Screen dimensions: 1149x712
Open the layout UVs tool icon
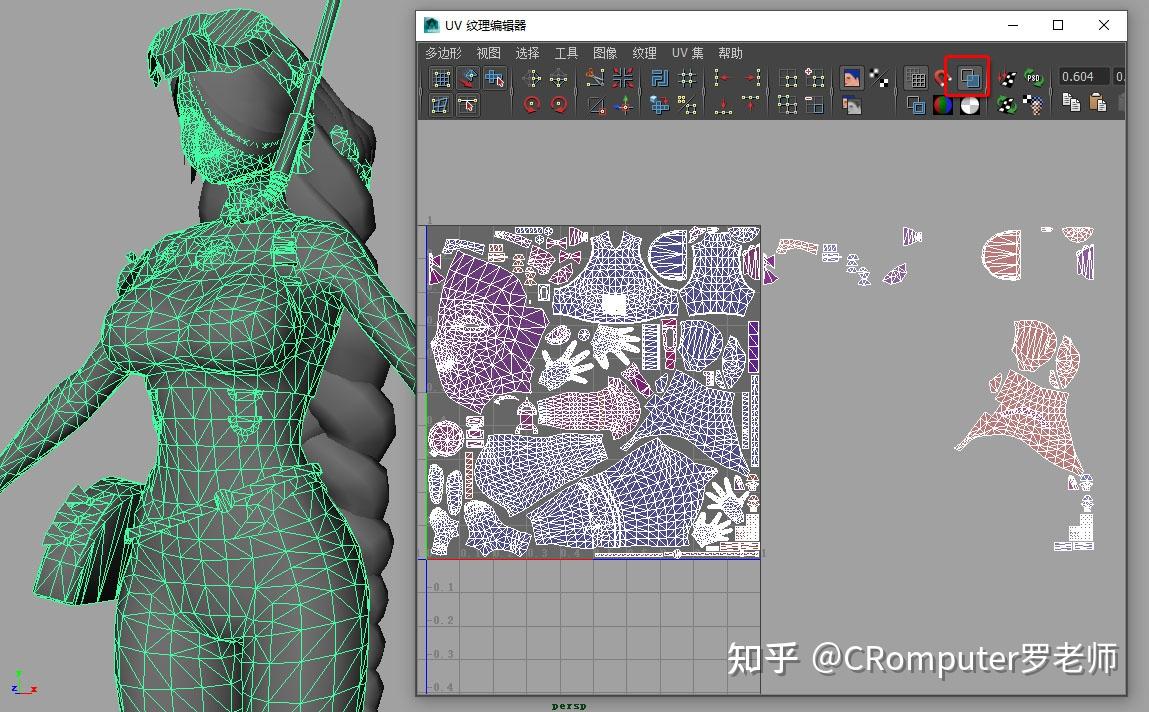(x=658, y=78)
